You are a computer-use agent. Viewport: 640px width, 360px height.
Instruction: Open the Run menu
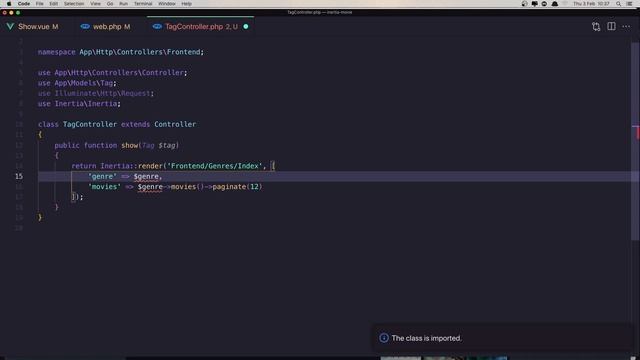[x=123, y=4]
